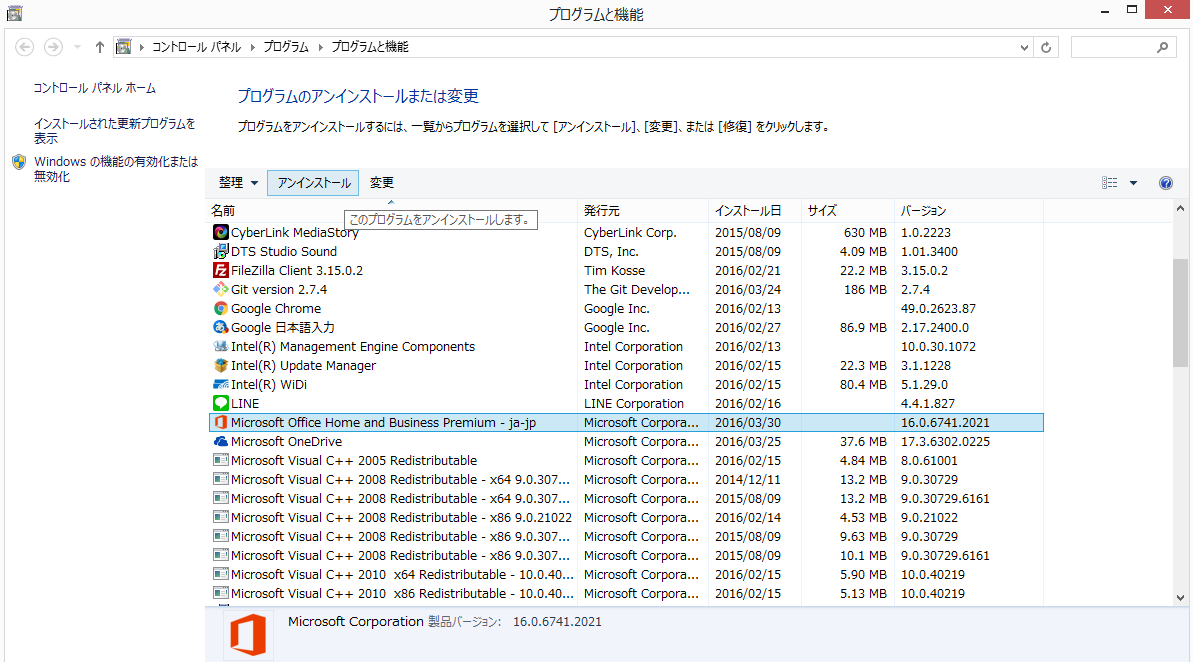
Task: Go up one level with up arrow
Action: point(100,47)
